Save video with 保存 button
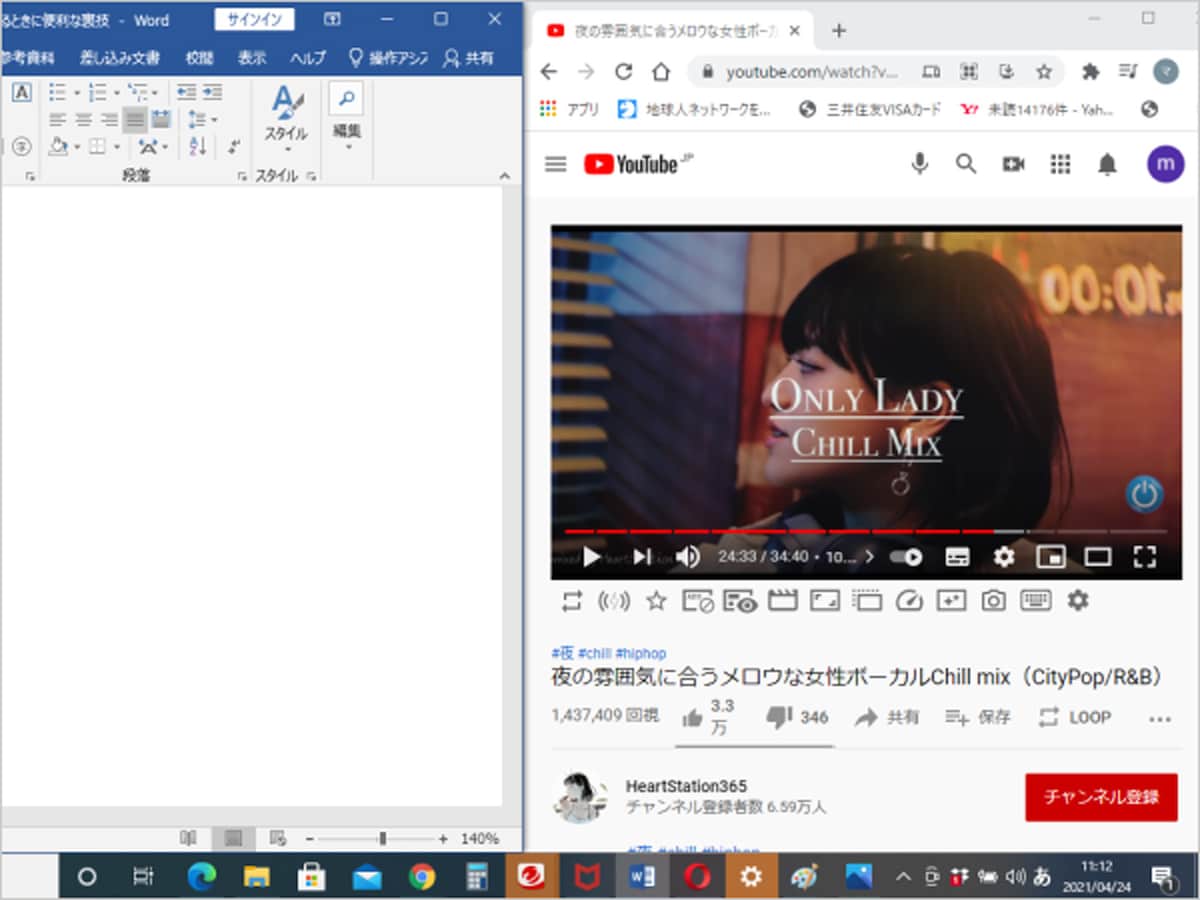Screen dimensions: 1200x900 coord(978,717)
